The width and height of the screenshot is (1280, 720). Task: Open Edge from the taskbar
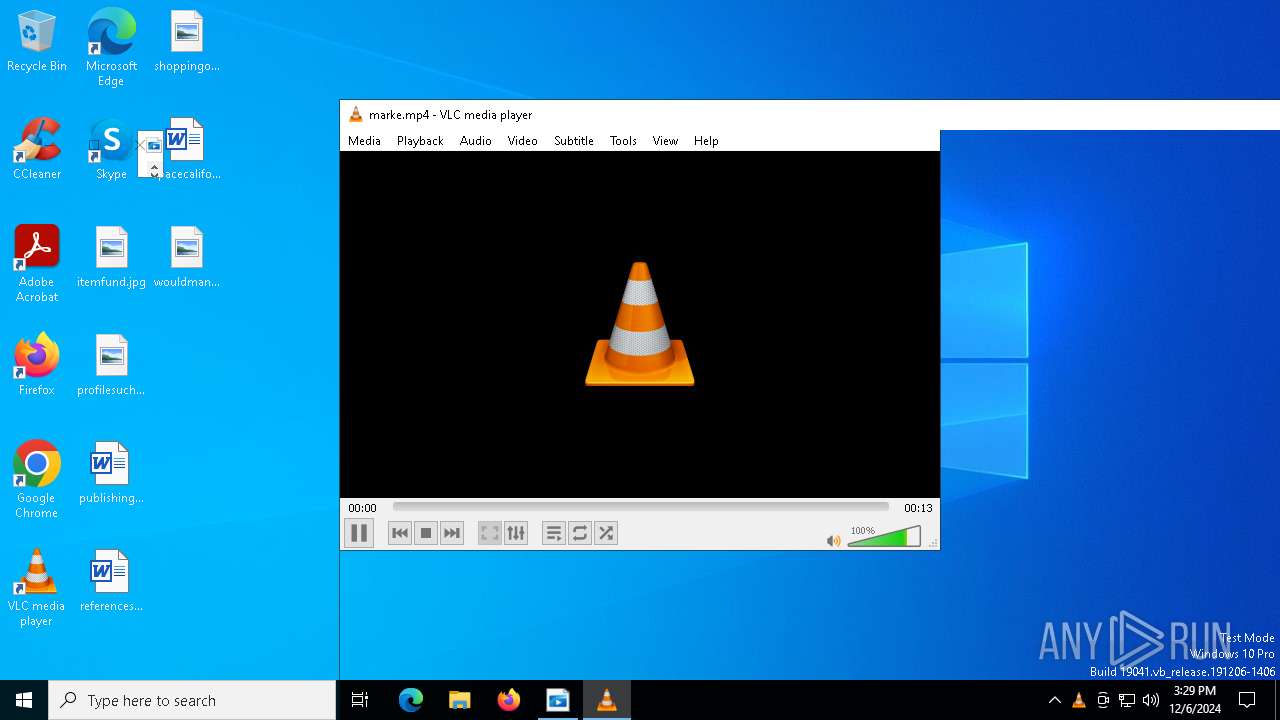(x=411, y=700)
